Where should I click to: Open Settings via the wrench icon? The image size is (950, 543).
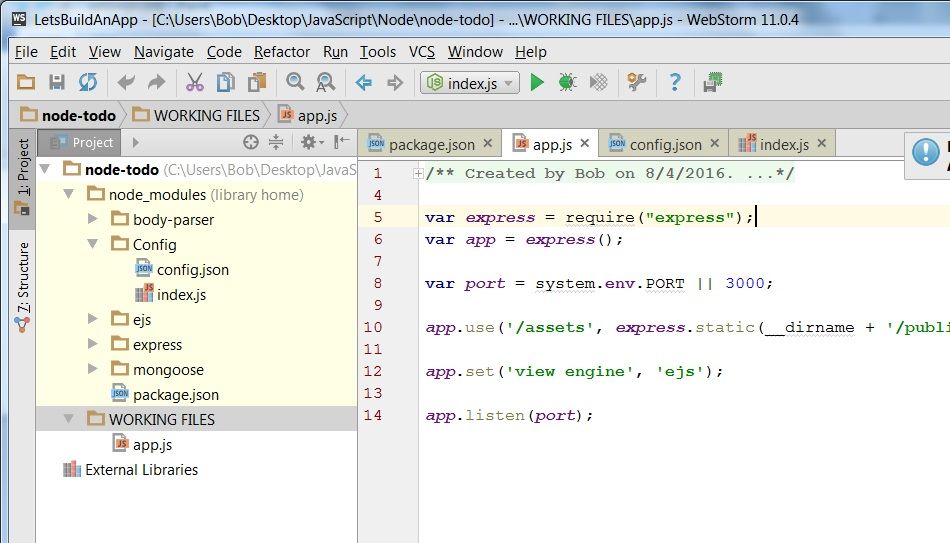(x=636, y=83)
